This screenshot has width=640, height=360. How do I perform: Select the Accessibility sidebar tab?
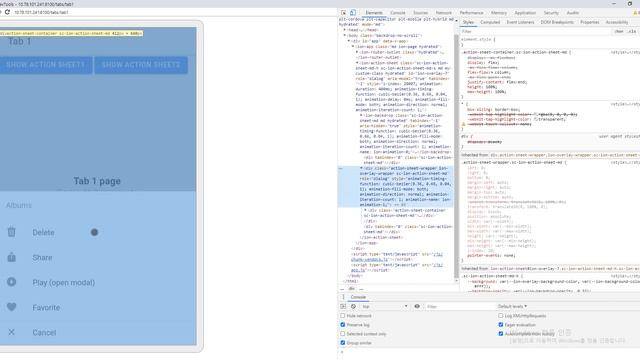(617, 22)
